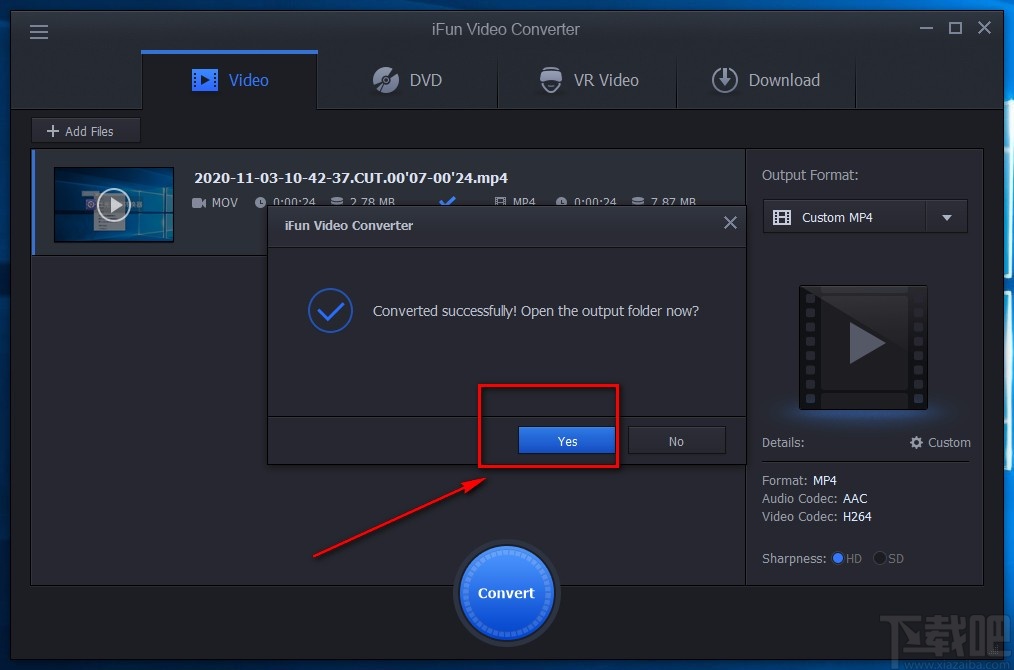This screenshot has width=1014, height=670.
Task: Click the success checkmark icon
Action: point(330,311)
